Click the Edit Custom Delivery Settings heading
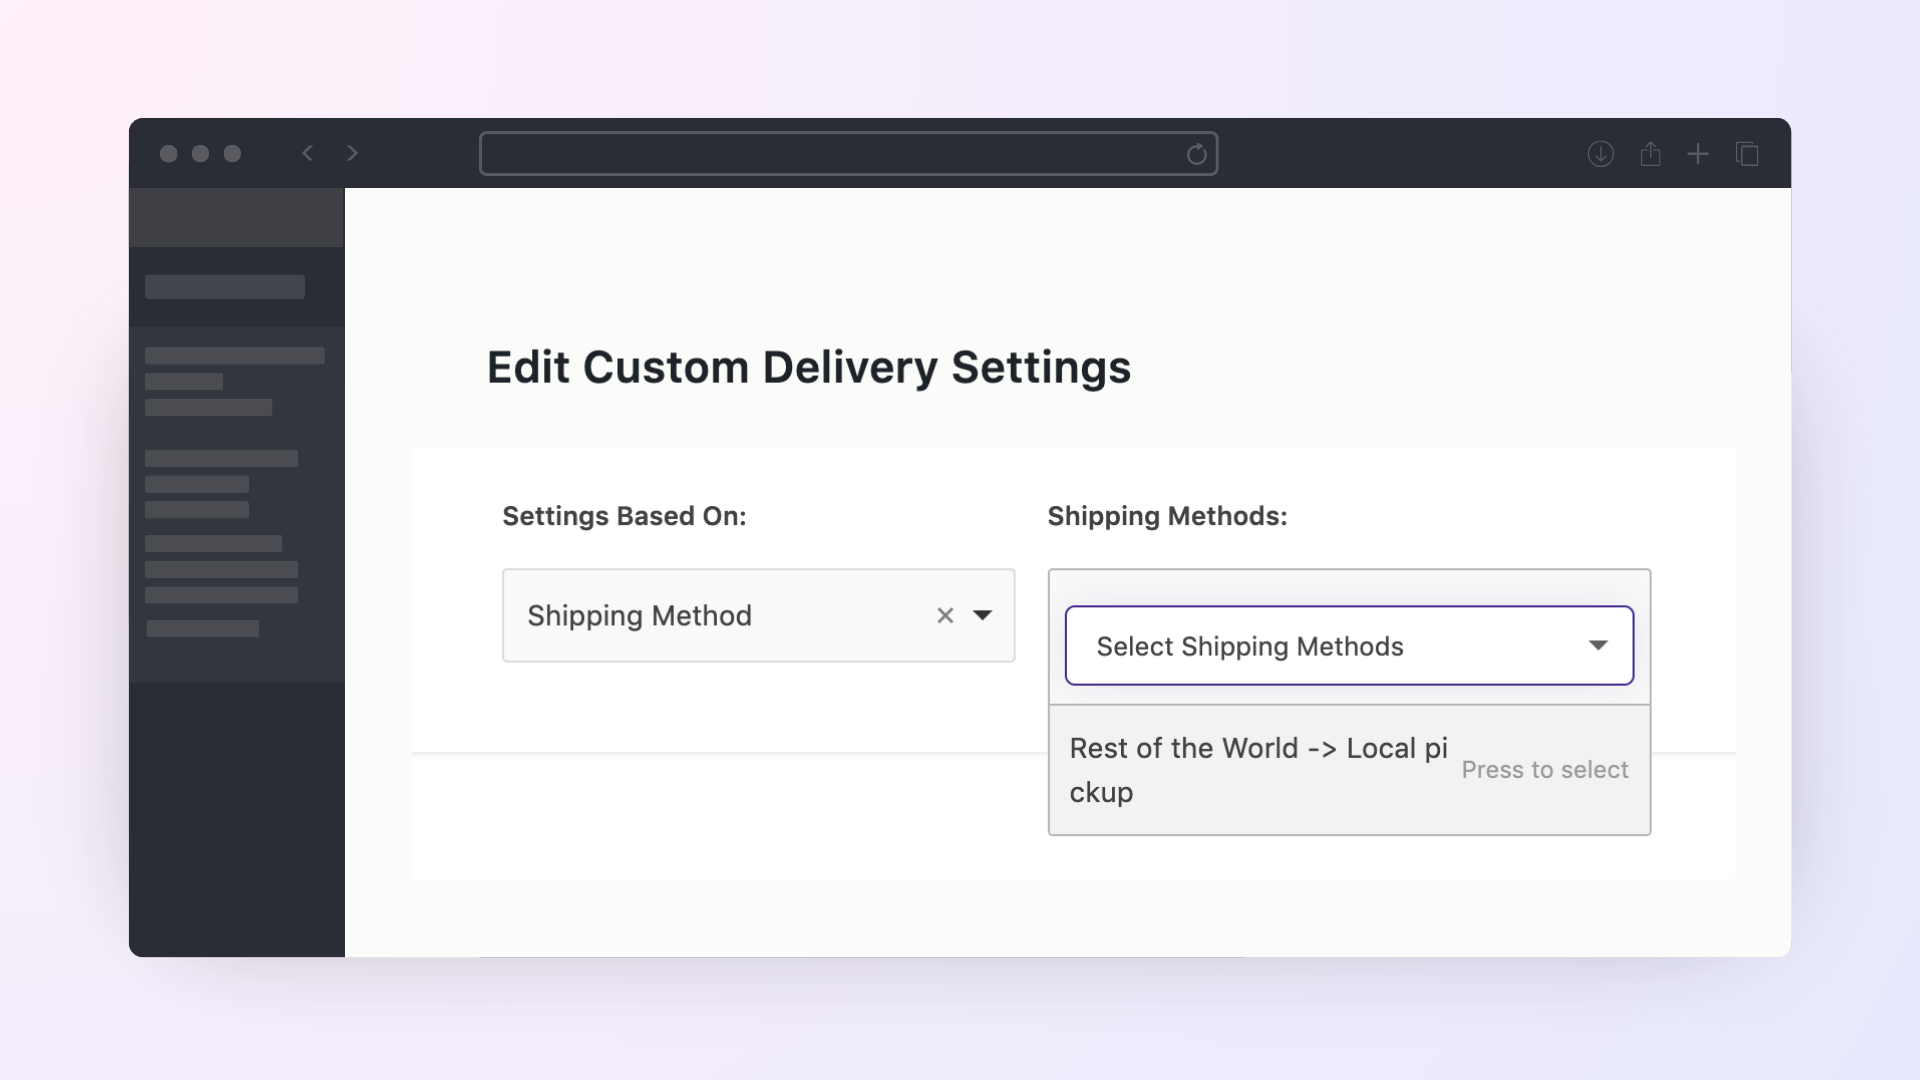This screenshot has width=1920, height=1080. (x=808, y=367)
